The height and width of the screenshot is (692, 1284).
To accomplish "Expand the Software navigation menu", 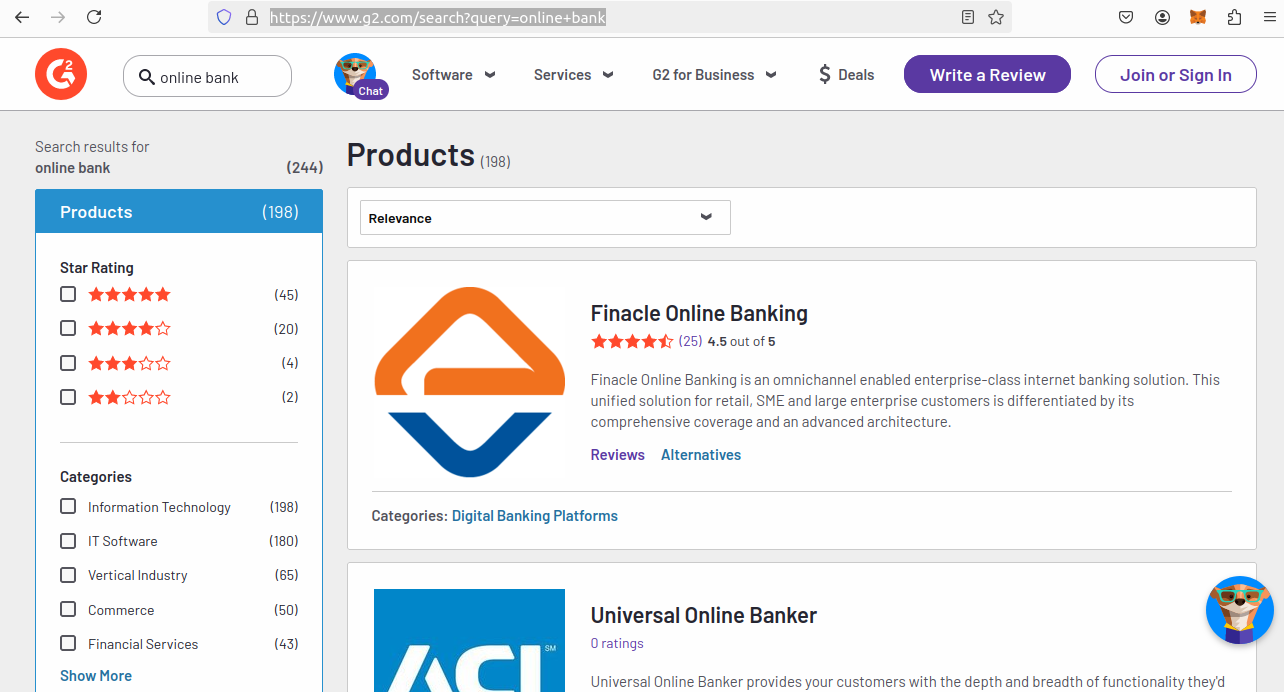I will [454, 75].
